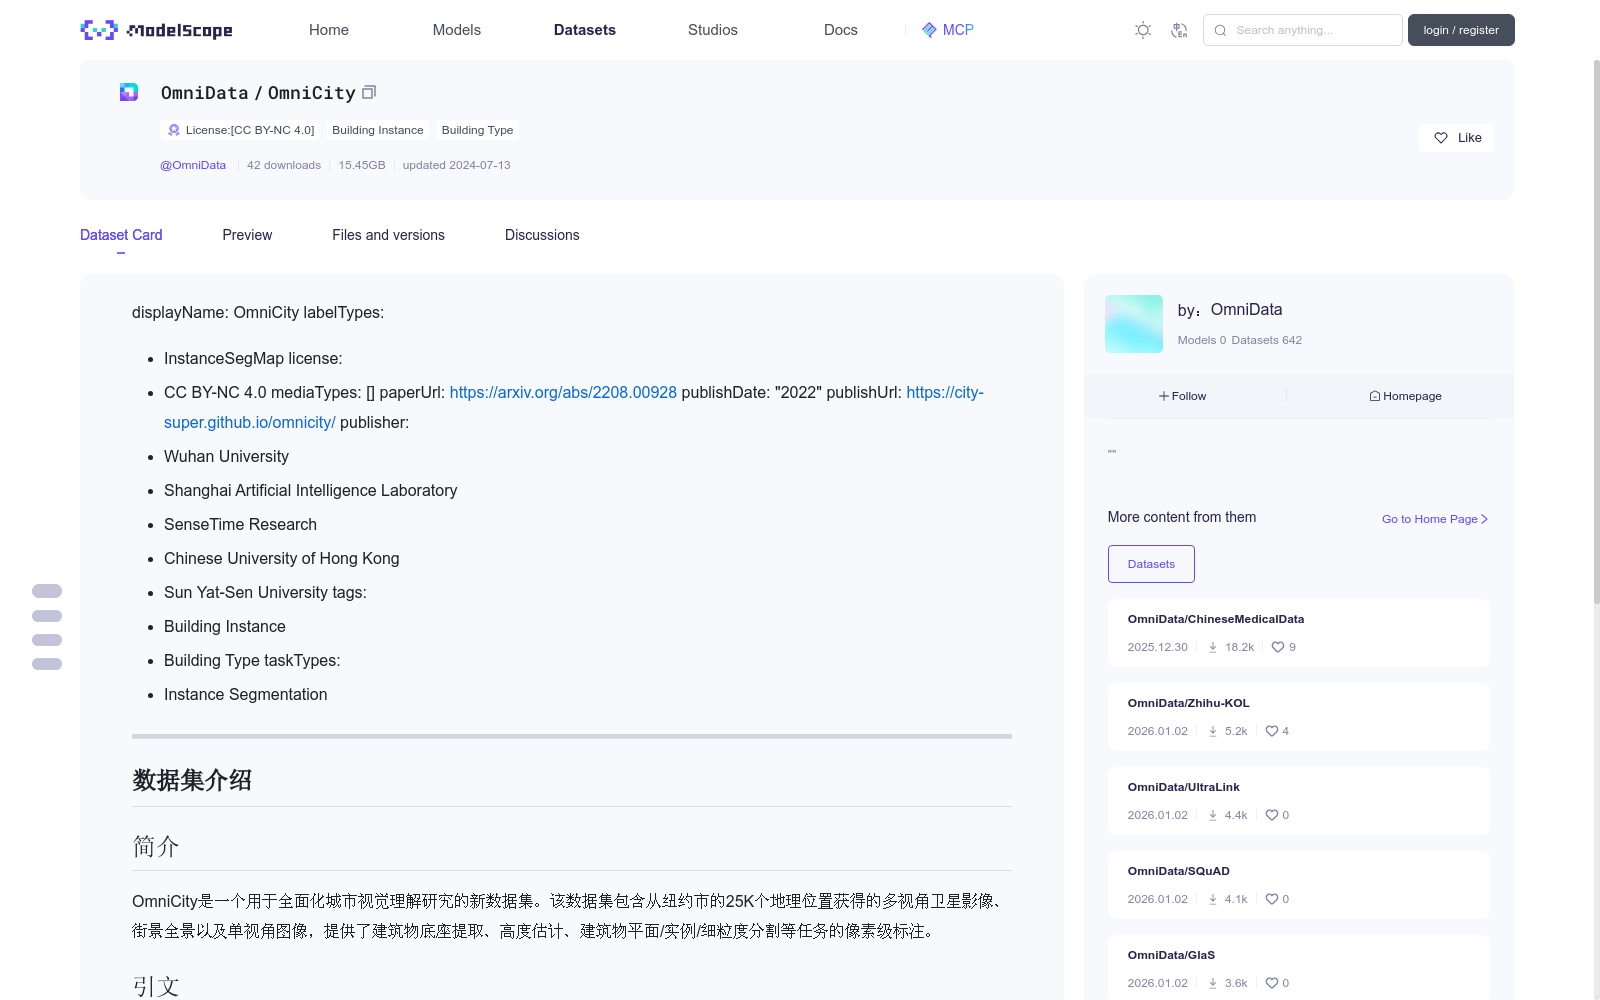The height and width of the screenshot is (1000, 1600).
Task: Open the Docs nav item
Action: coord(841,30)
